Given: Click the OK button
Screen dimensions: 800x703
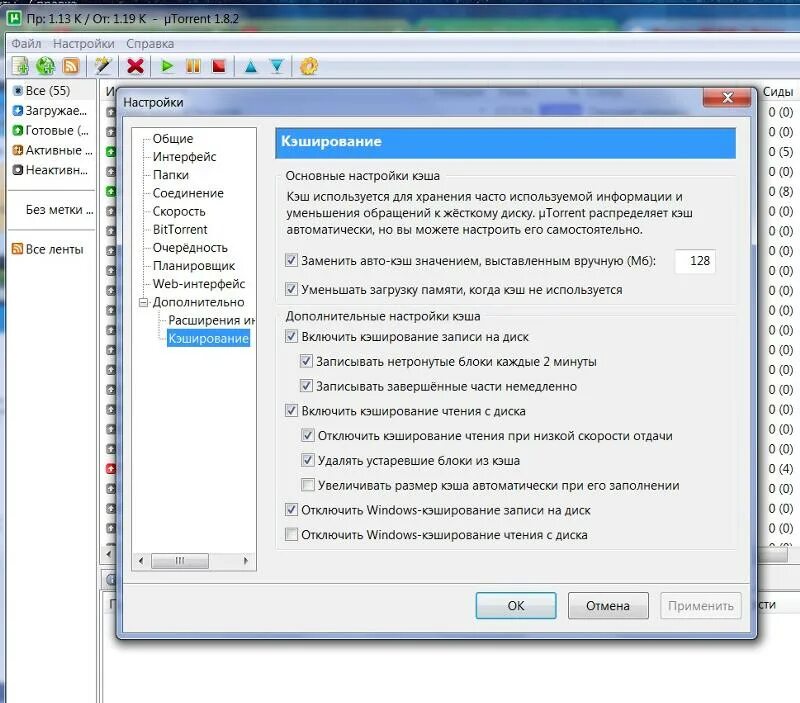Looking at the screenshot, I should tap(516, 606).
